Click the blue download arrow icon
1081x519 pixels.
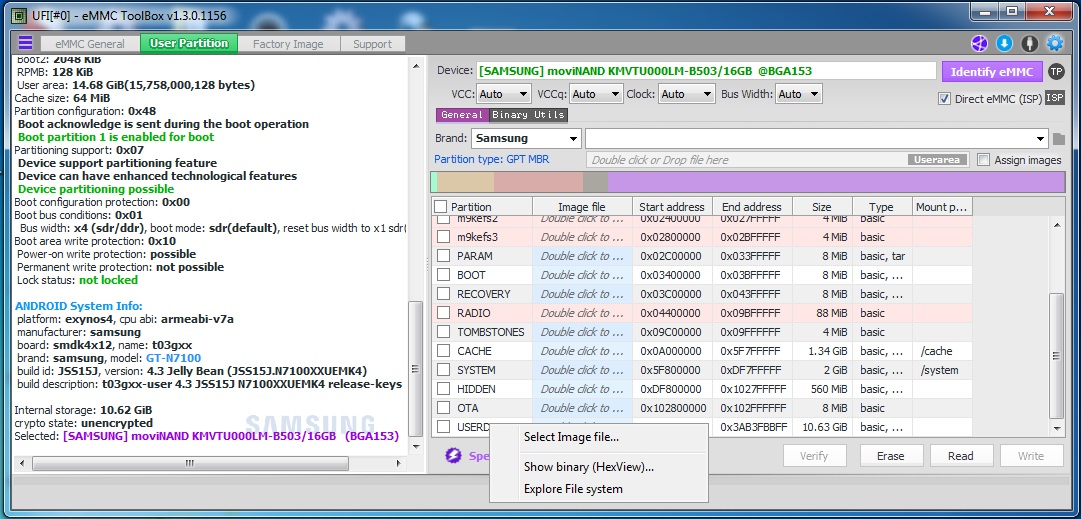coord(1004,43)
